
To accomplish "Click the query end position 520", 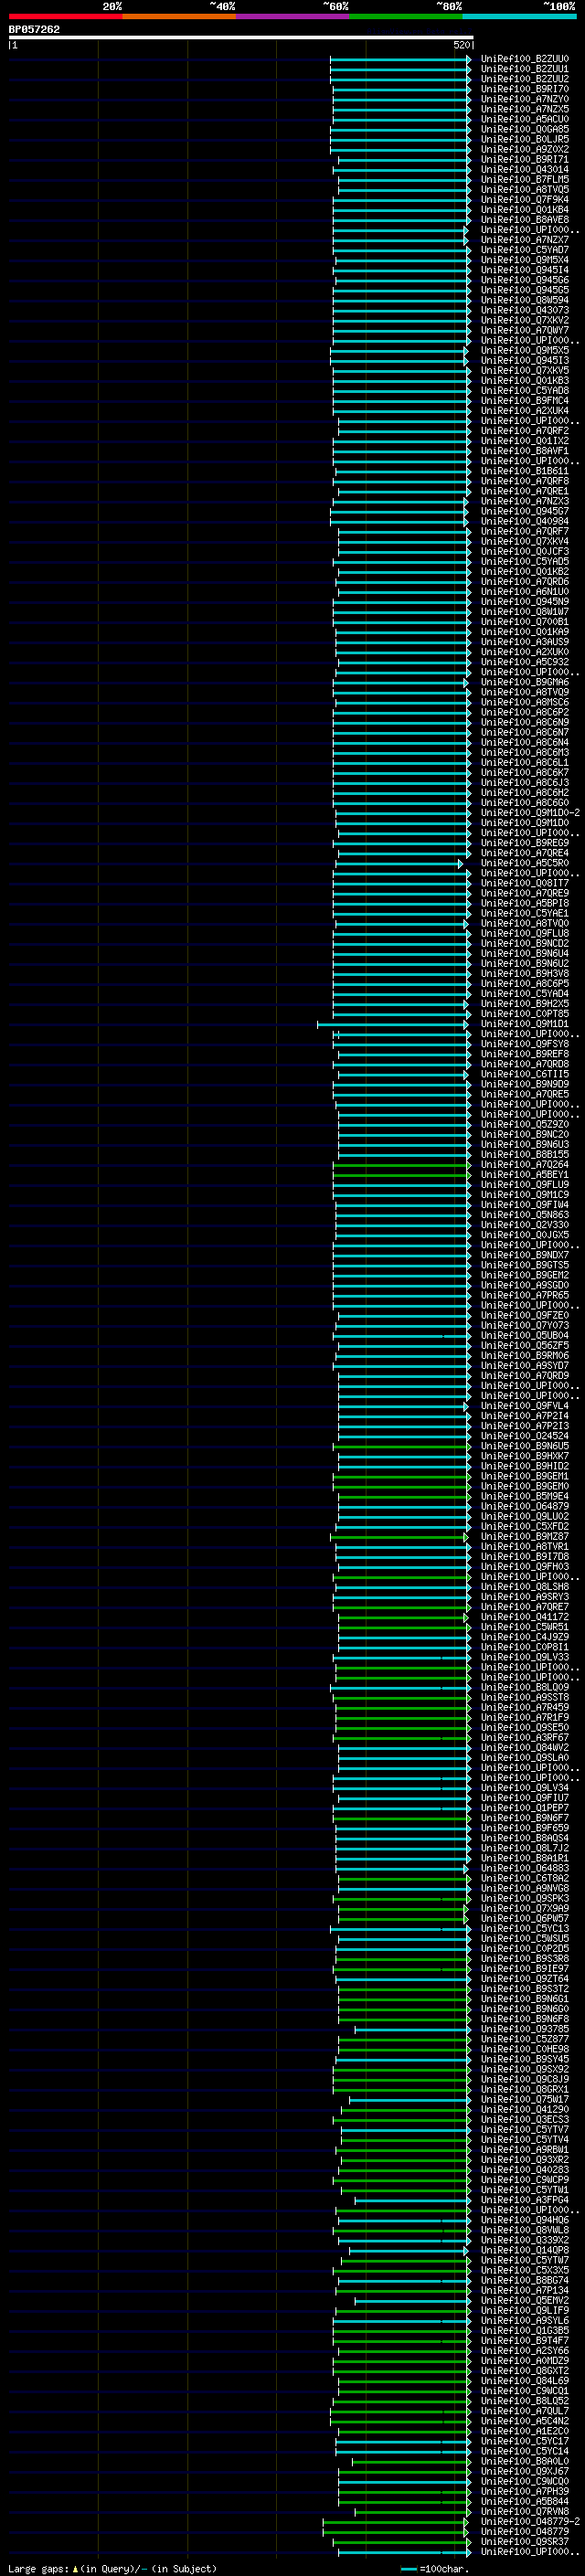I will point(461,45).
